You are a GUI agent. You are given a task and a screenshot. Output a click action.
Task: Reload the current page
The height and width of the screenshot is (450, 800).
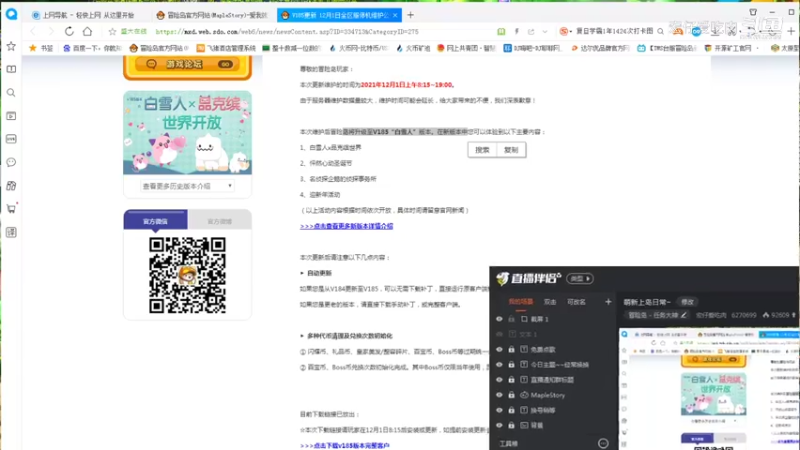pyautogui.click(x=69, y=32)
